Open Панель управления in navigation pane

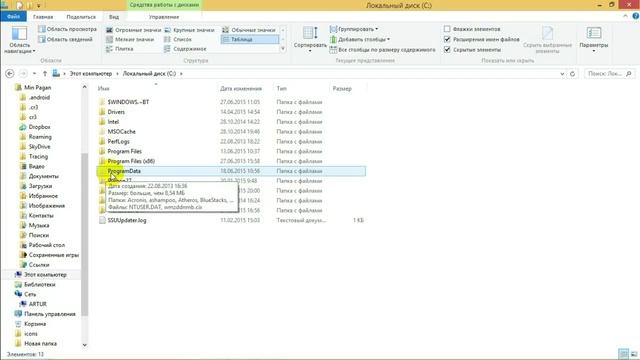[x=49, y=314]
